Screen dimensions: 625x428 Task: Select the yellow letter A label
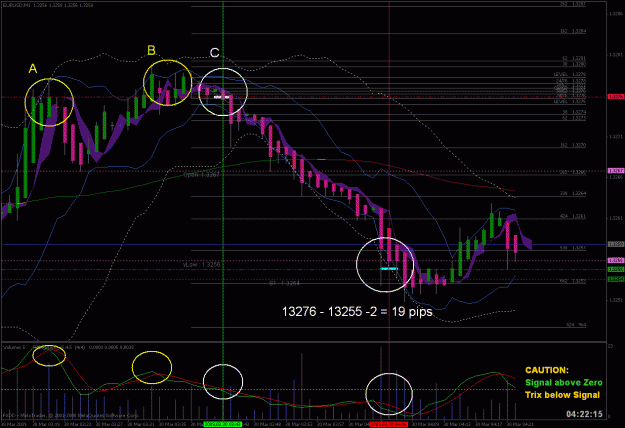(x=33, y=69)
